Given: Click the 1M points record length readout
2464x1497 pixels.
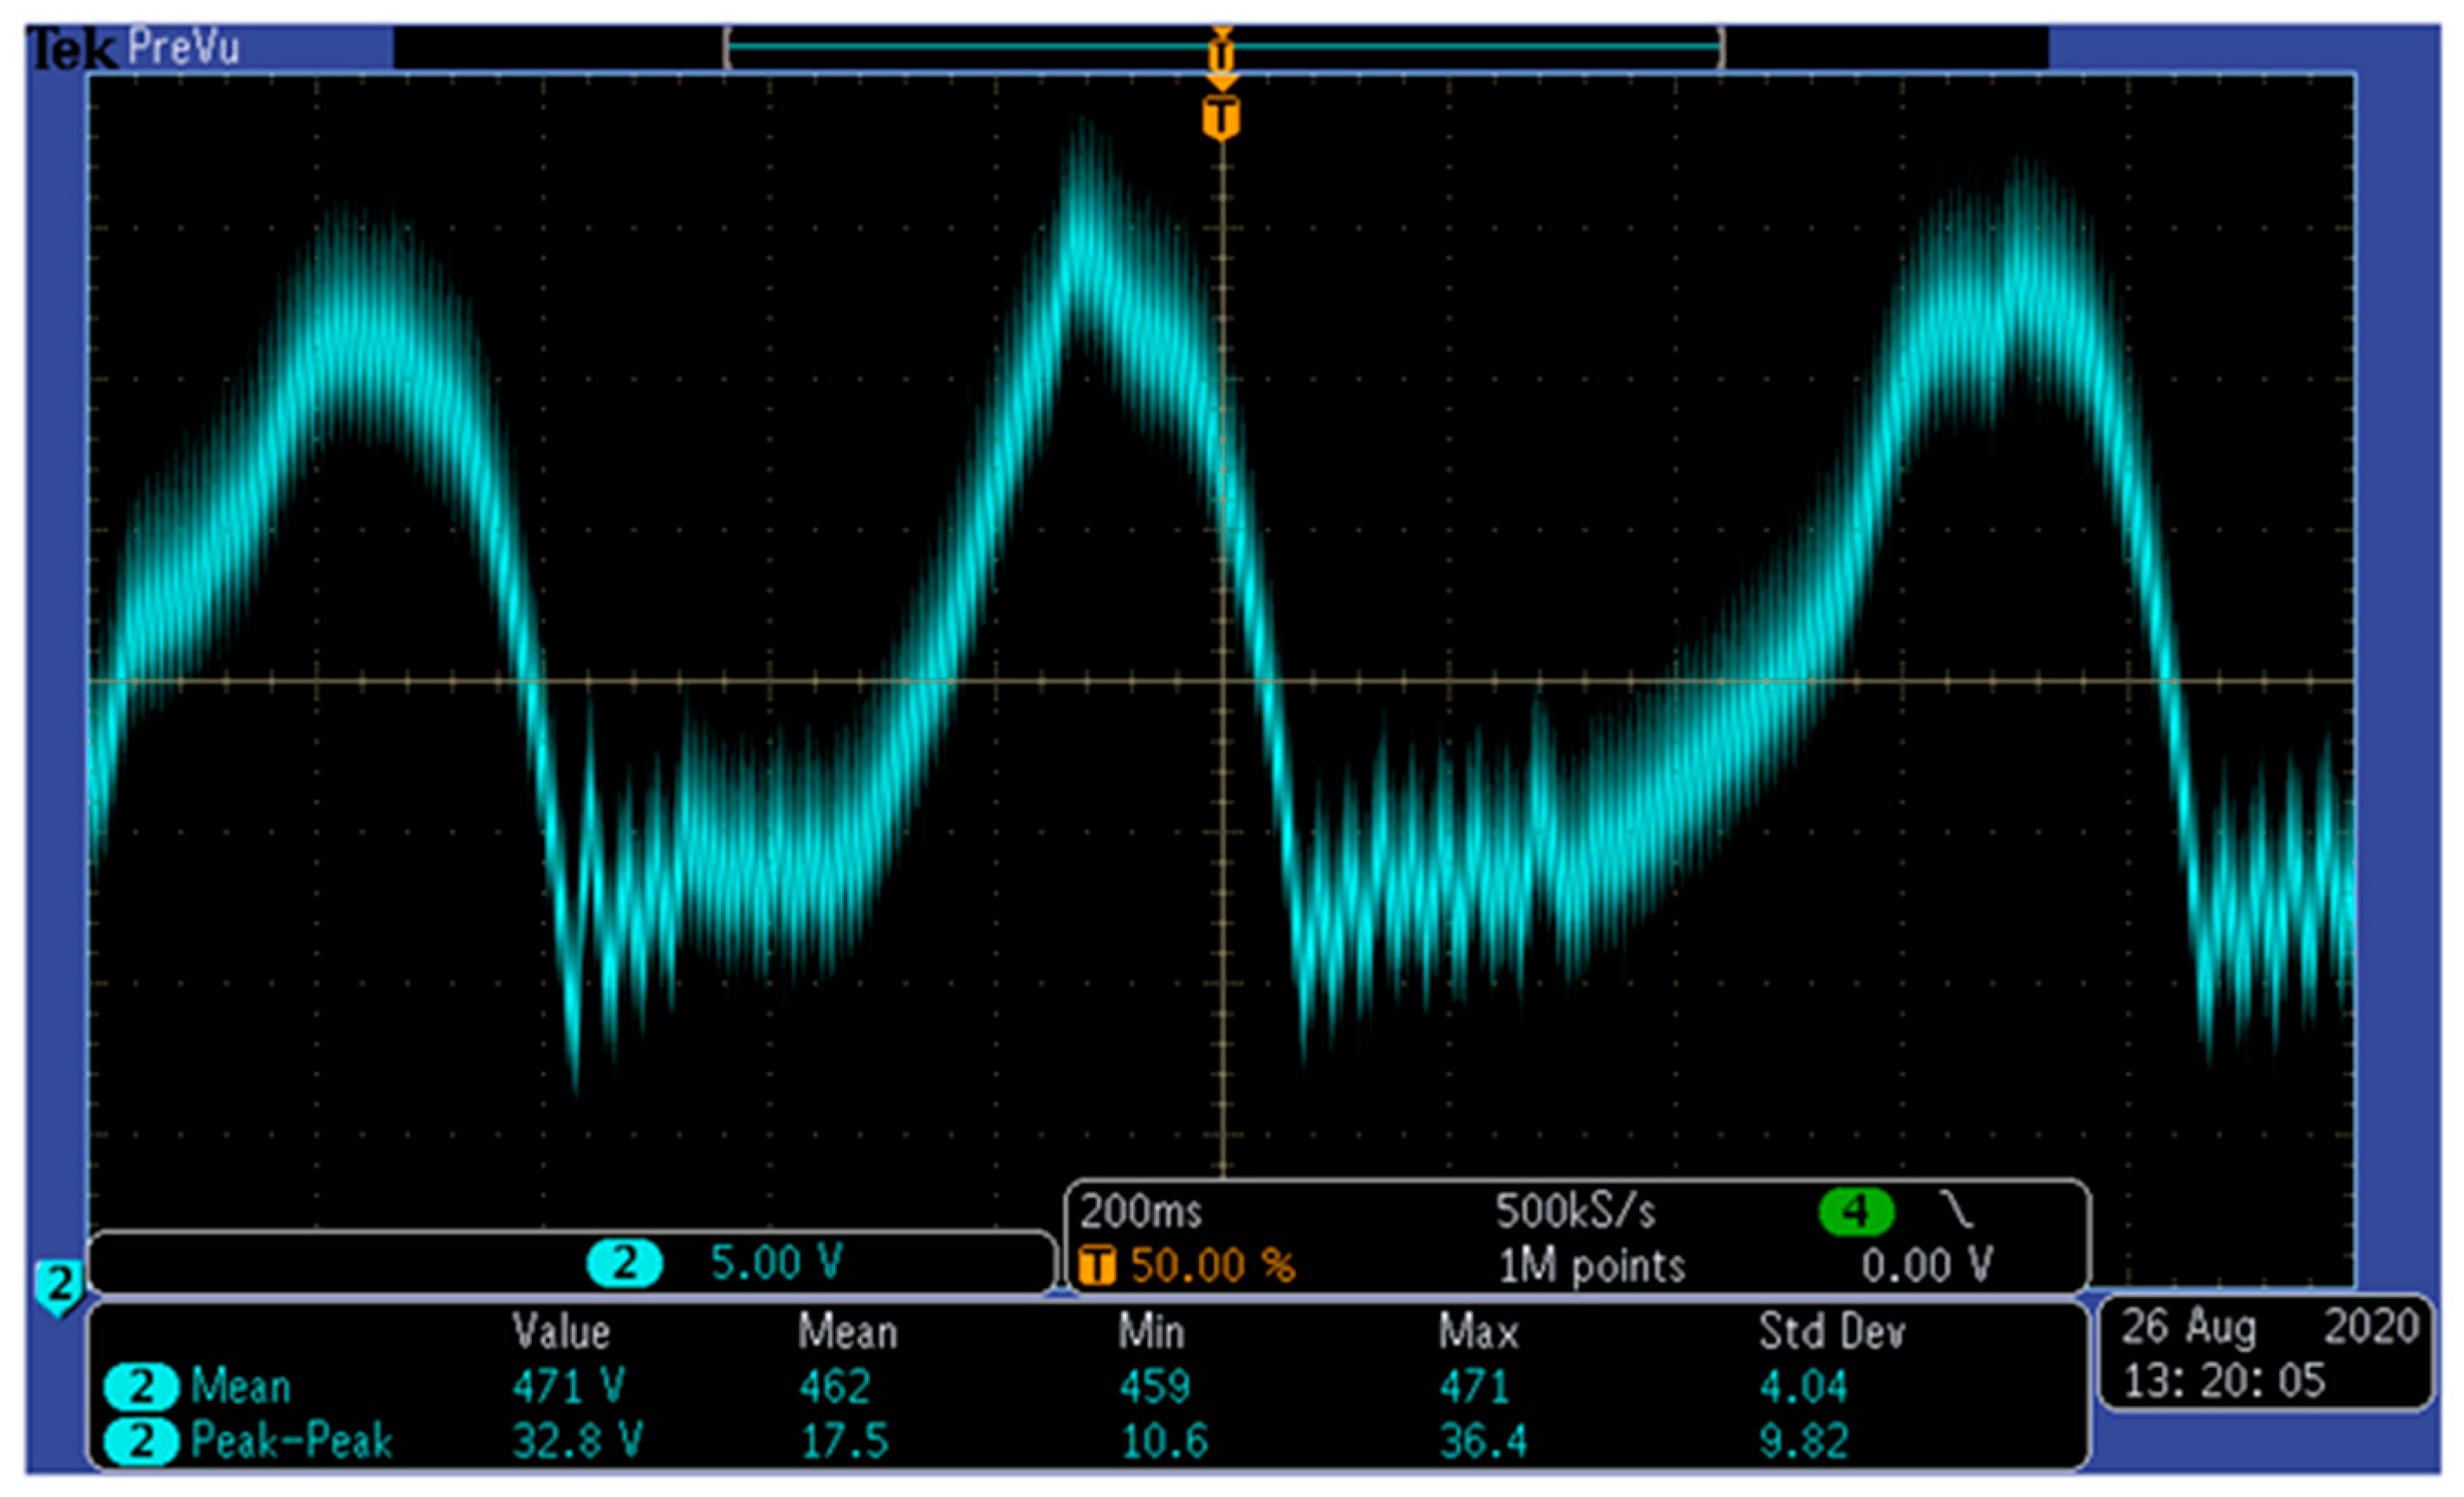Looking at the screenshot, I should pos(1591,1266).
